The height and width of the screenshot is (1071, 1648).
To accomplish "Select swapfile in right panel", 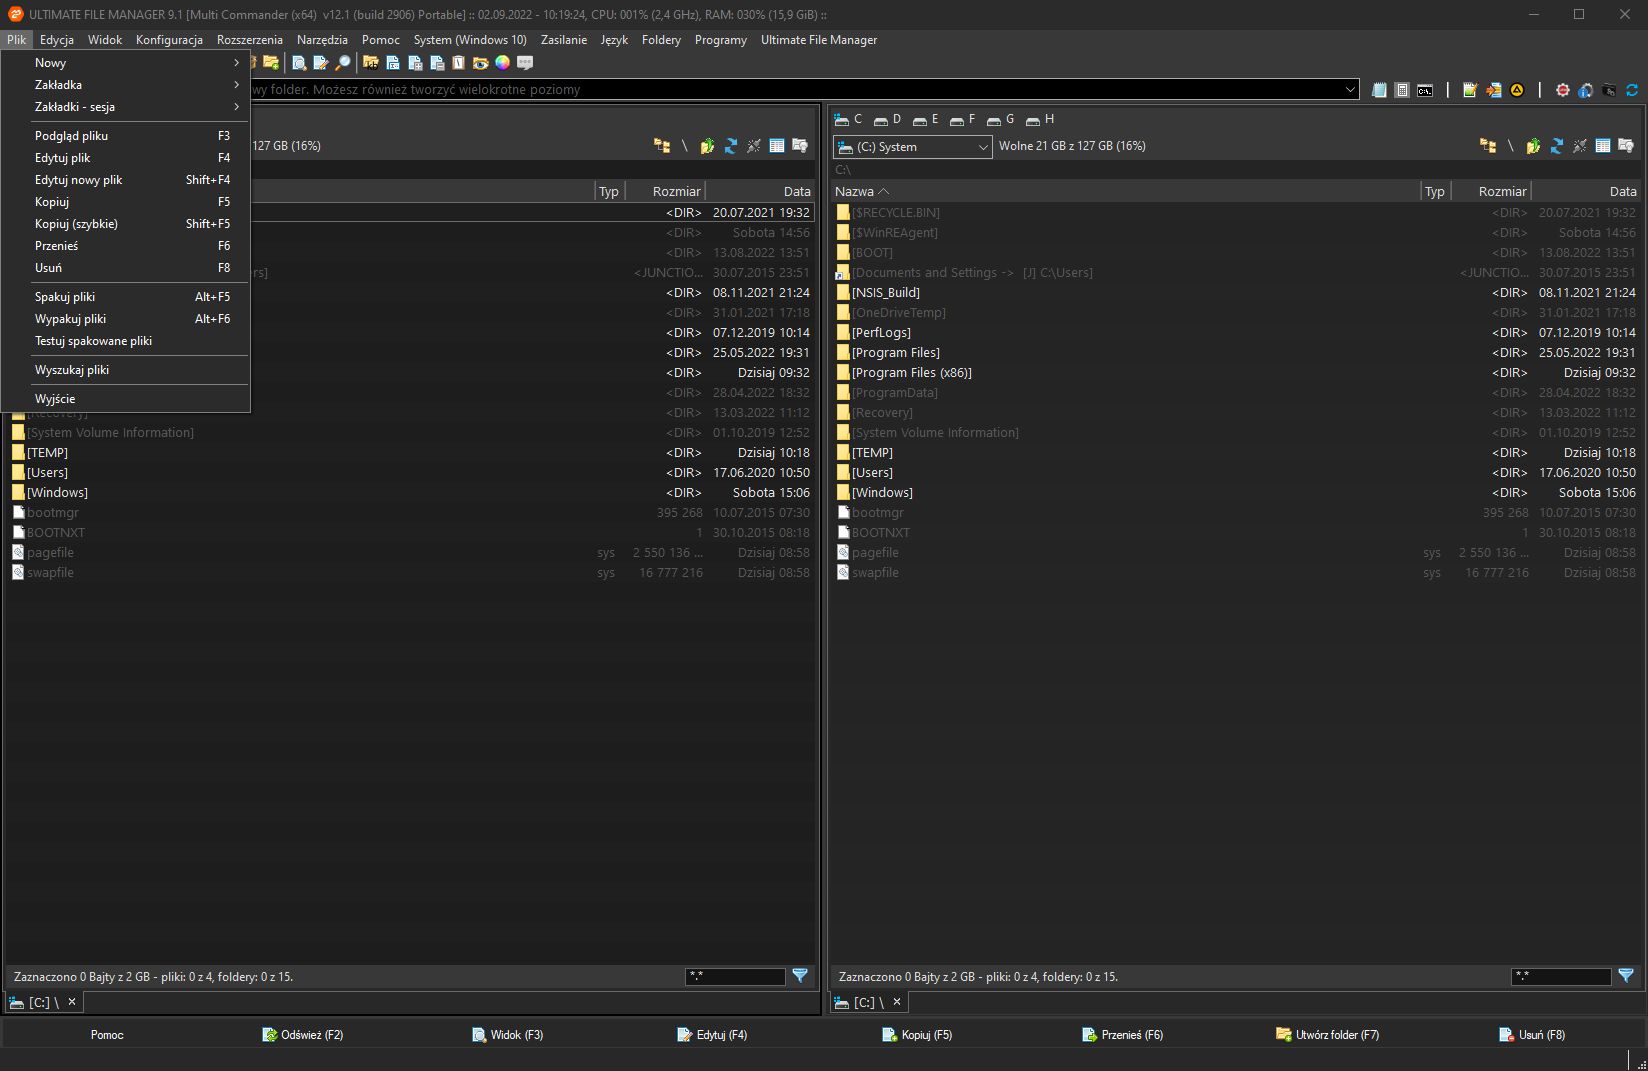I will point(1235,572).
